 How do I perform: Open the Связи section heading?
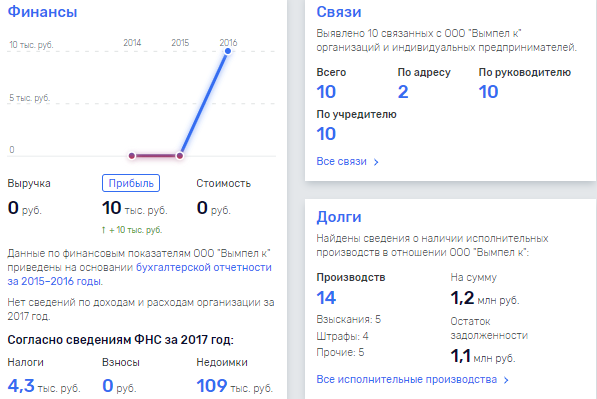pyautogui.click(x=339, y=12)
